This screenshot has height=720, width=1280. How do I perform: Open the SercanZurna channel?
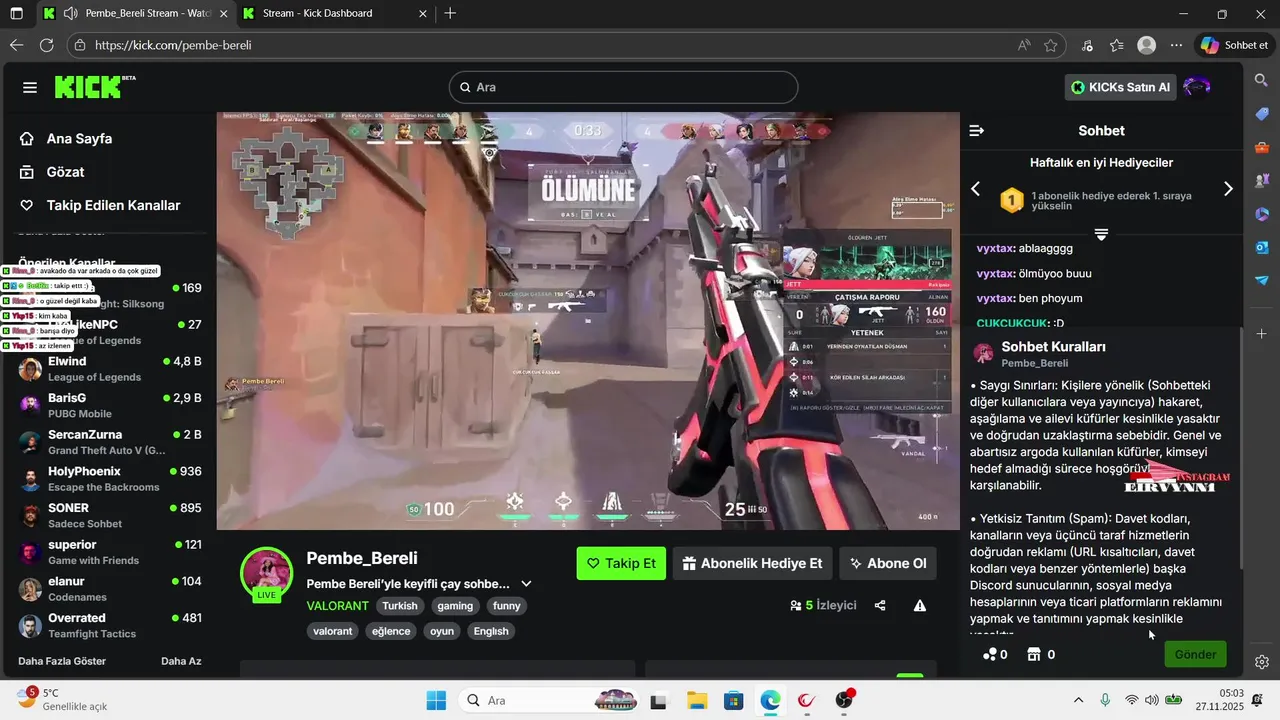[110, 442]
